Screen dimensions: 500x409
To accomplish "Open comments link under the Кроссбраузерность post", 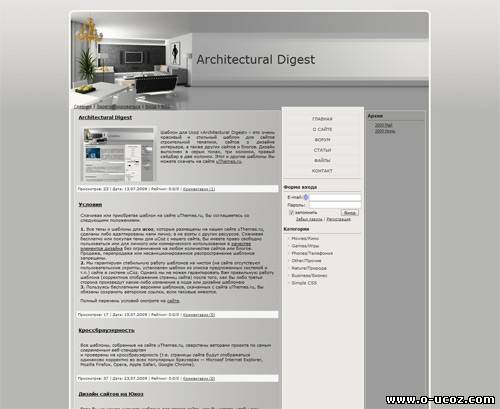I will pyautogui.click(x=199, y=378).
